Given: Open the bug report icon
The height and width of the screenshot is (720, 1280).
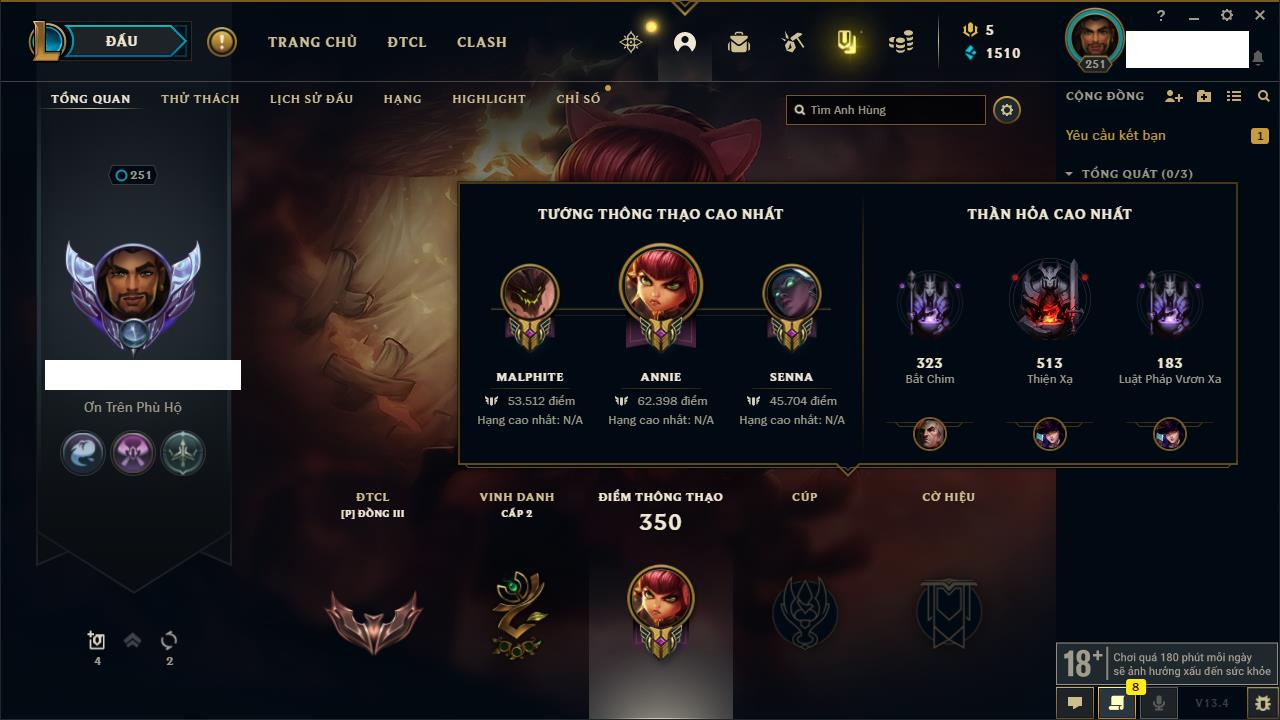Looking at the screenshot, I should (1262, 703).
